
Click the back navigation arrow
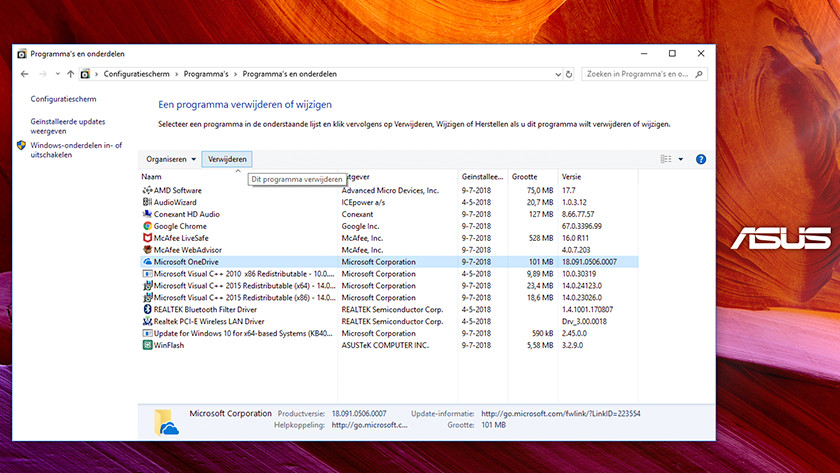click(24, 74)
